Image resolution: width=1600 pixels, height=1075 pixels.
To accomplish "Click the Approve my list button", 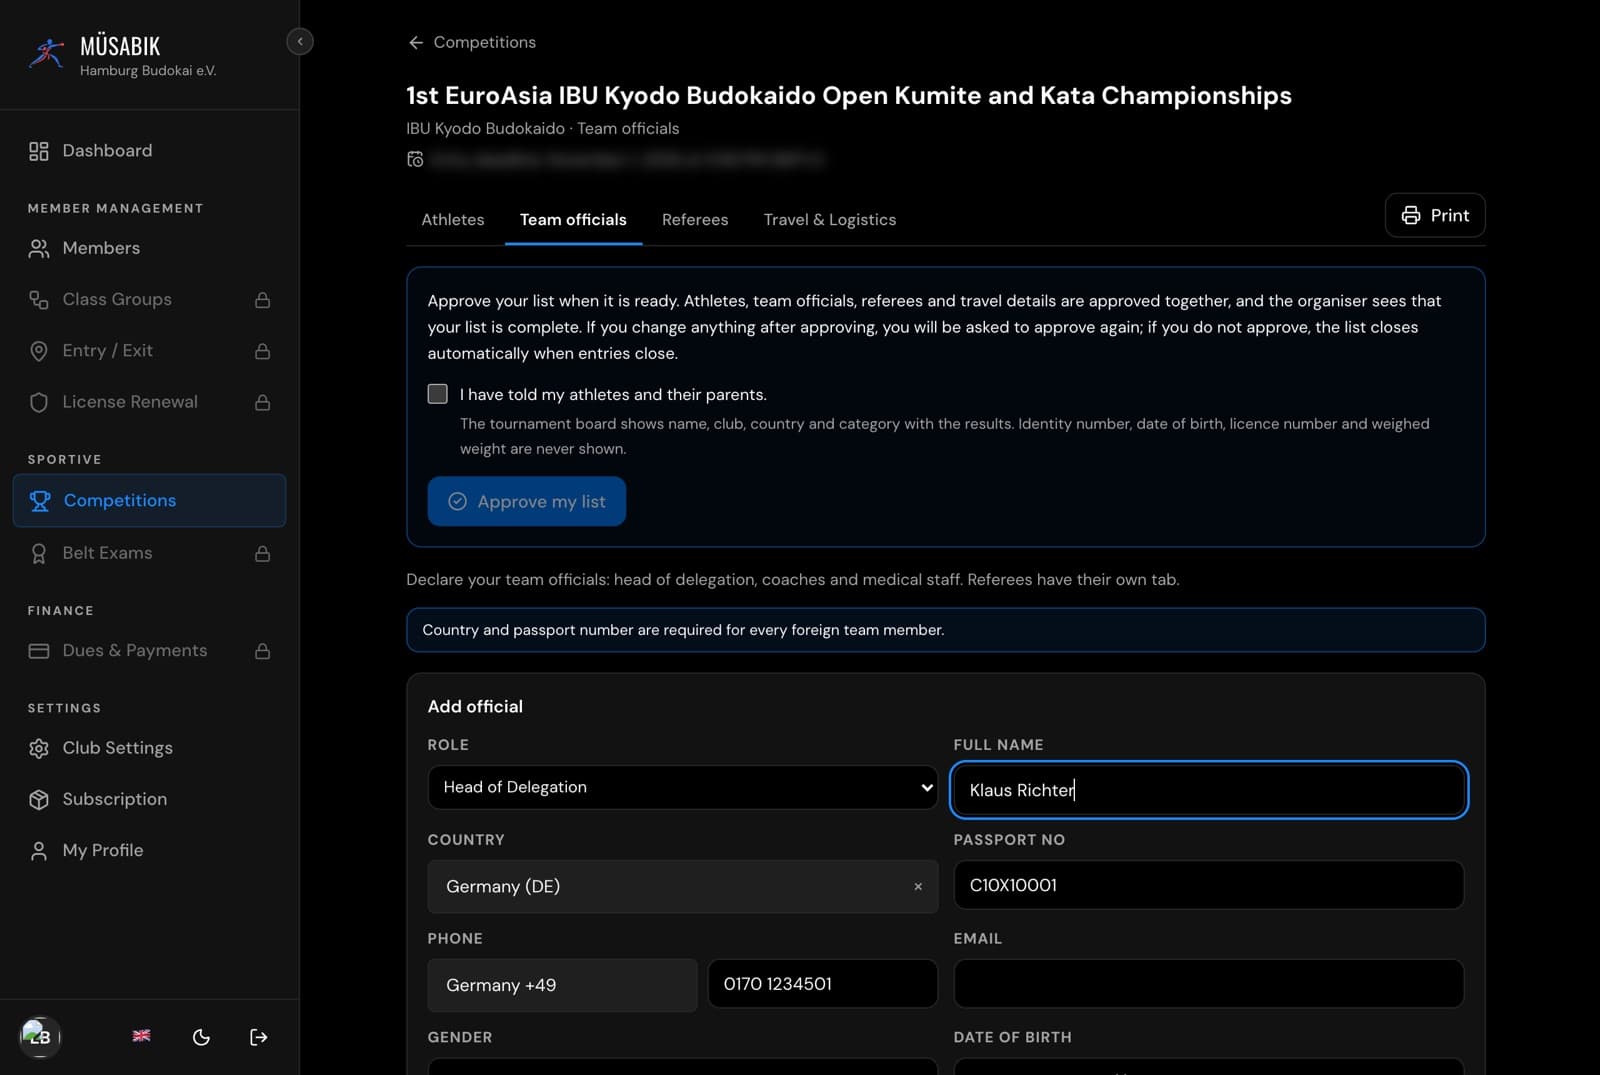I will (527, 501).
